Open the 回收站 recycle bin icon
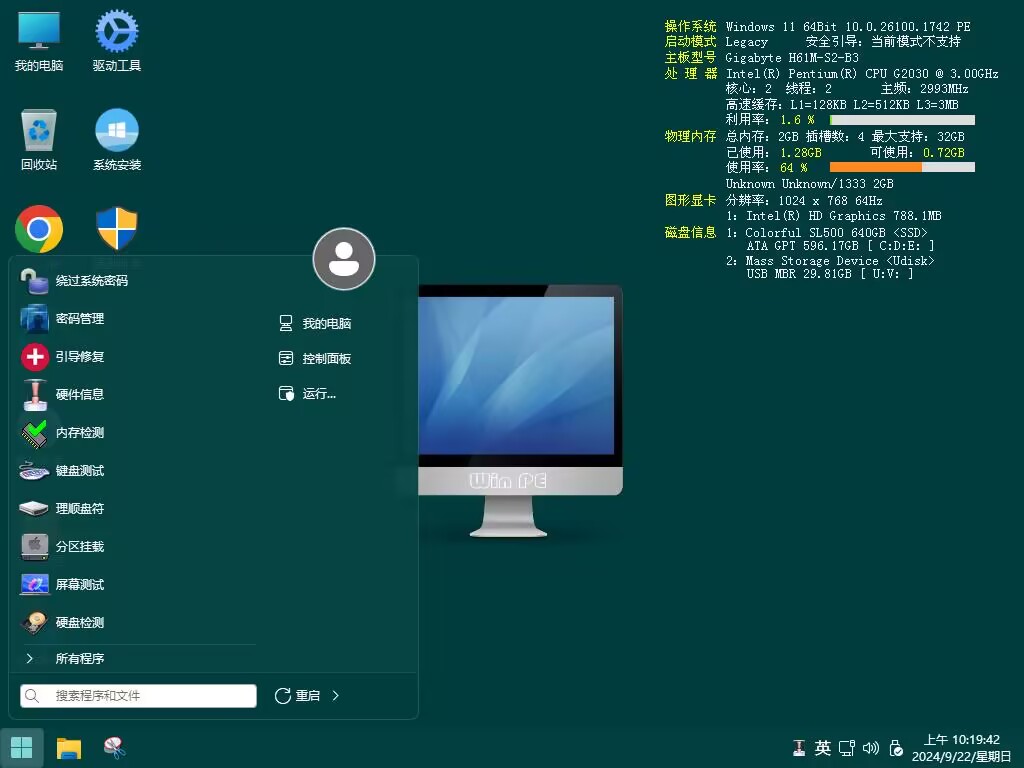 39,140
